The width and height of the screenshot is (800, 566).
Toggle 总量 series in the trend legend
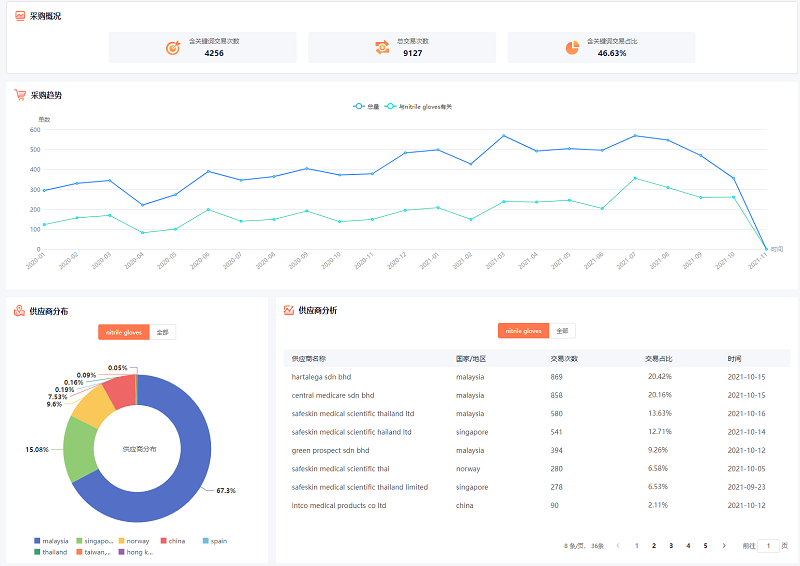pos(366,106)
